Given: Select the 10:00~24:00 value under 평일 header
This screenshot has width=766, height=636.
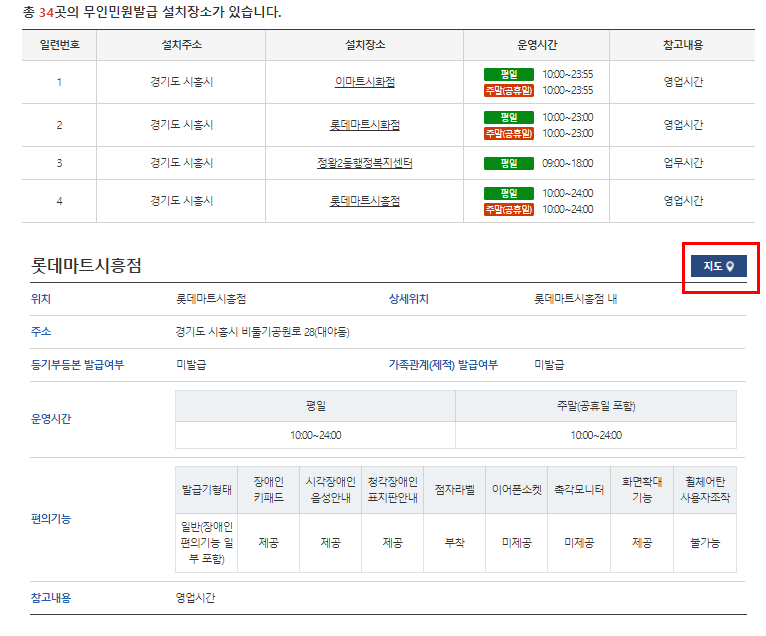Looking at the screenshot, I should pyautogui.click(x=316, y=435).
